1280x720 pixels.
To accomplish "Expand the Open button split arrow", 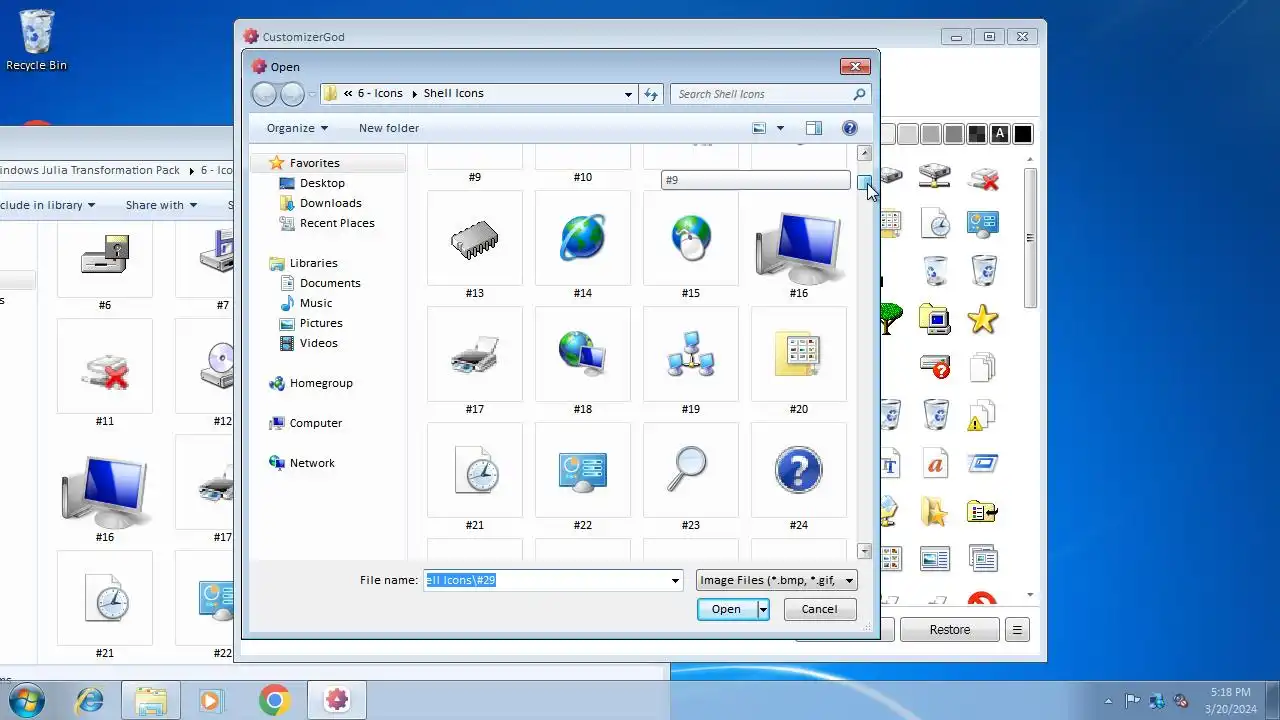I will point(763,609).
